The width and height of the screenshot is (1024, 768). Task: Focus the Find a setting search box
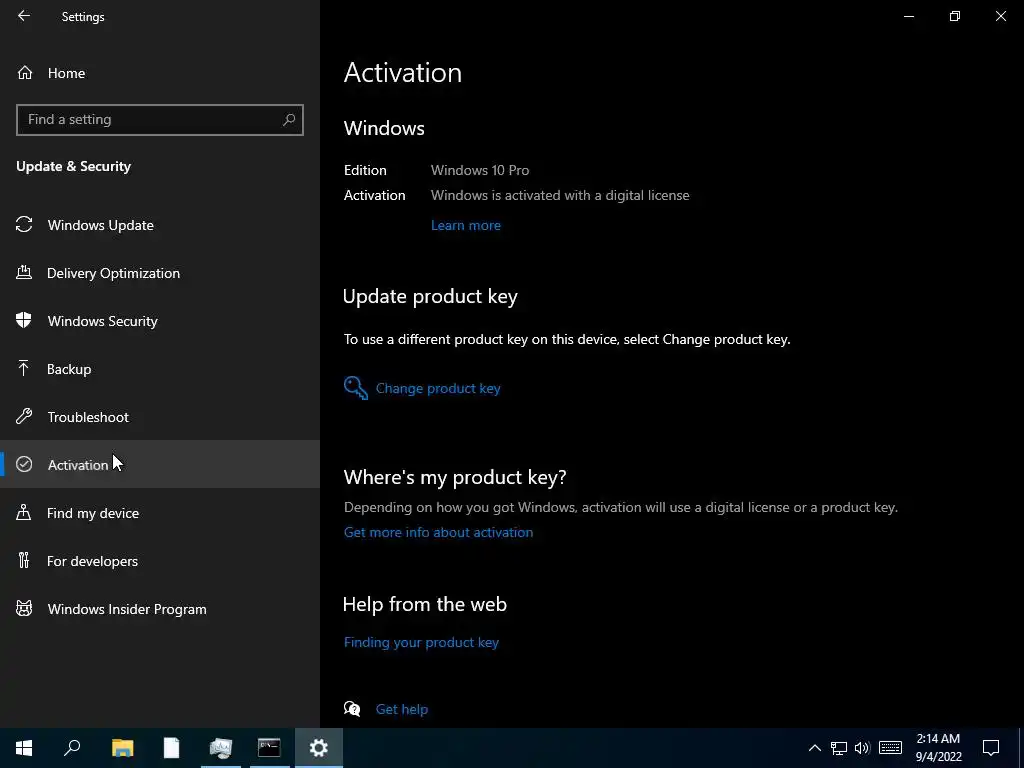tap(160, 120)
